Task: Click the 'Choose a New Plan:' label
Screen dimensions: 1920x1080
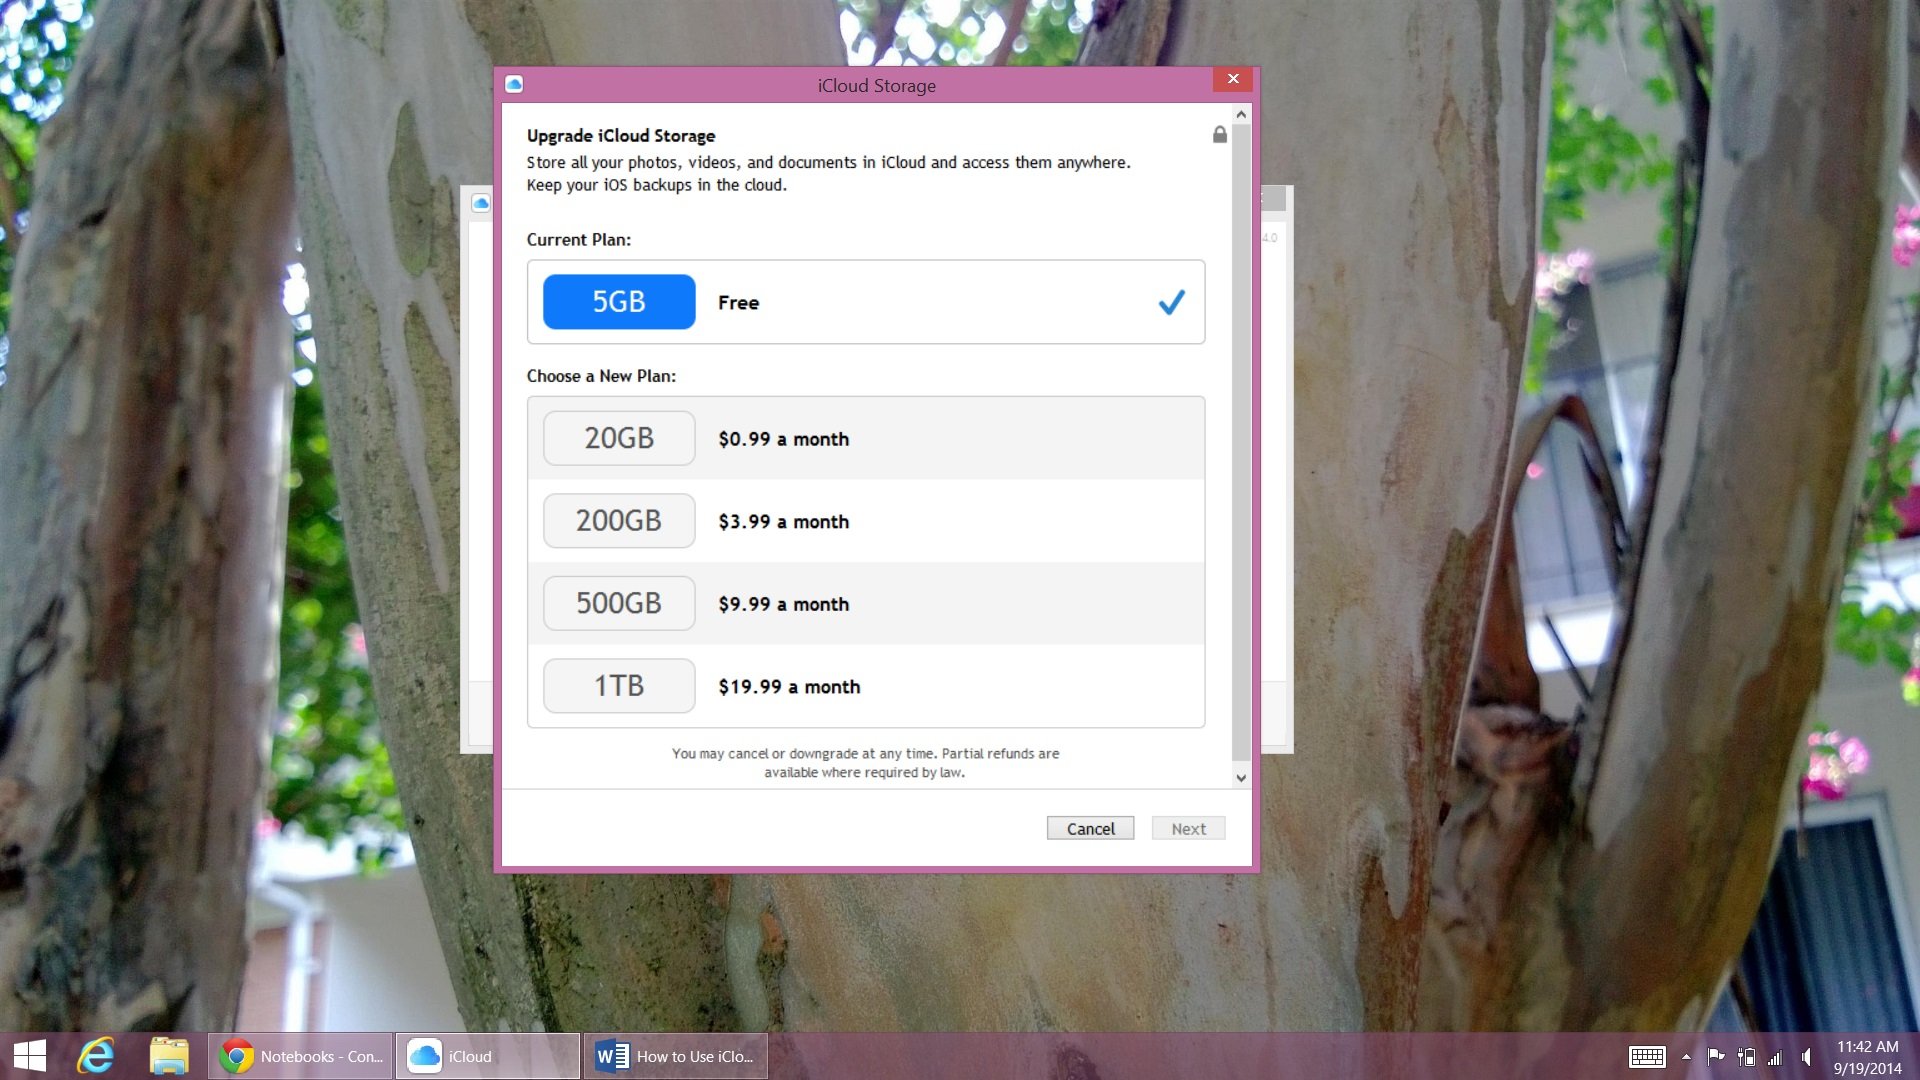Action: pyautogui.click(x=601, y=376)
